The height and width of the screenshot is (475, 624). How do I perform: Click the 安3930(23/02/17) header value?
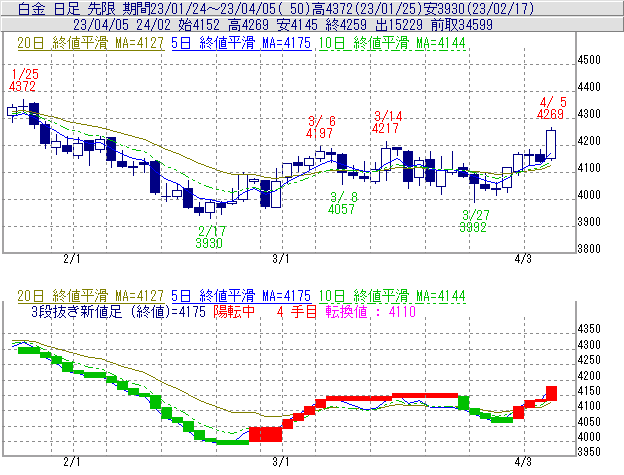click(x=479, y=9)
